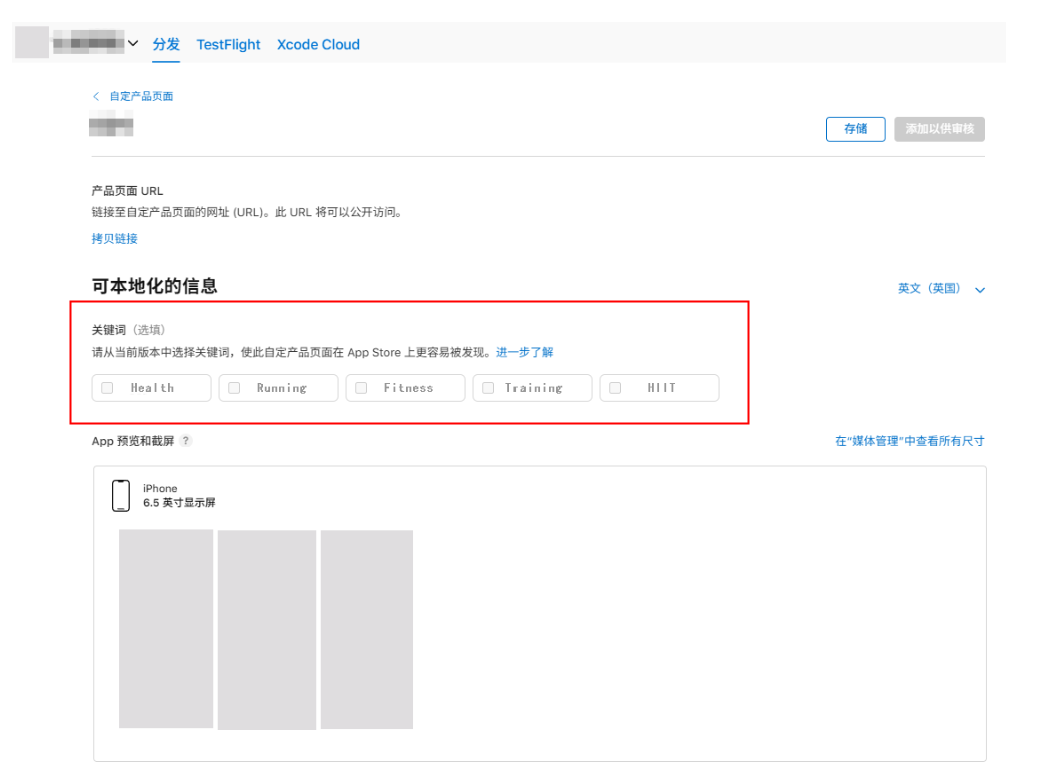Click the help question mark icon
Viewport: 1053px width, 779px height.
(185, 441)
